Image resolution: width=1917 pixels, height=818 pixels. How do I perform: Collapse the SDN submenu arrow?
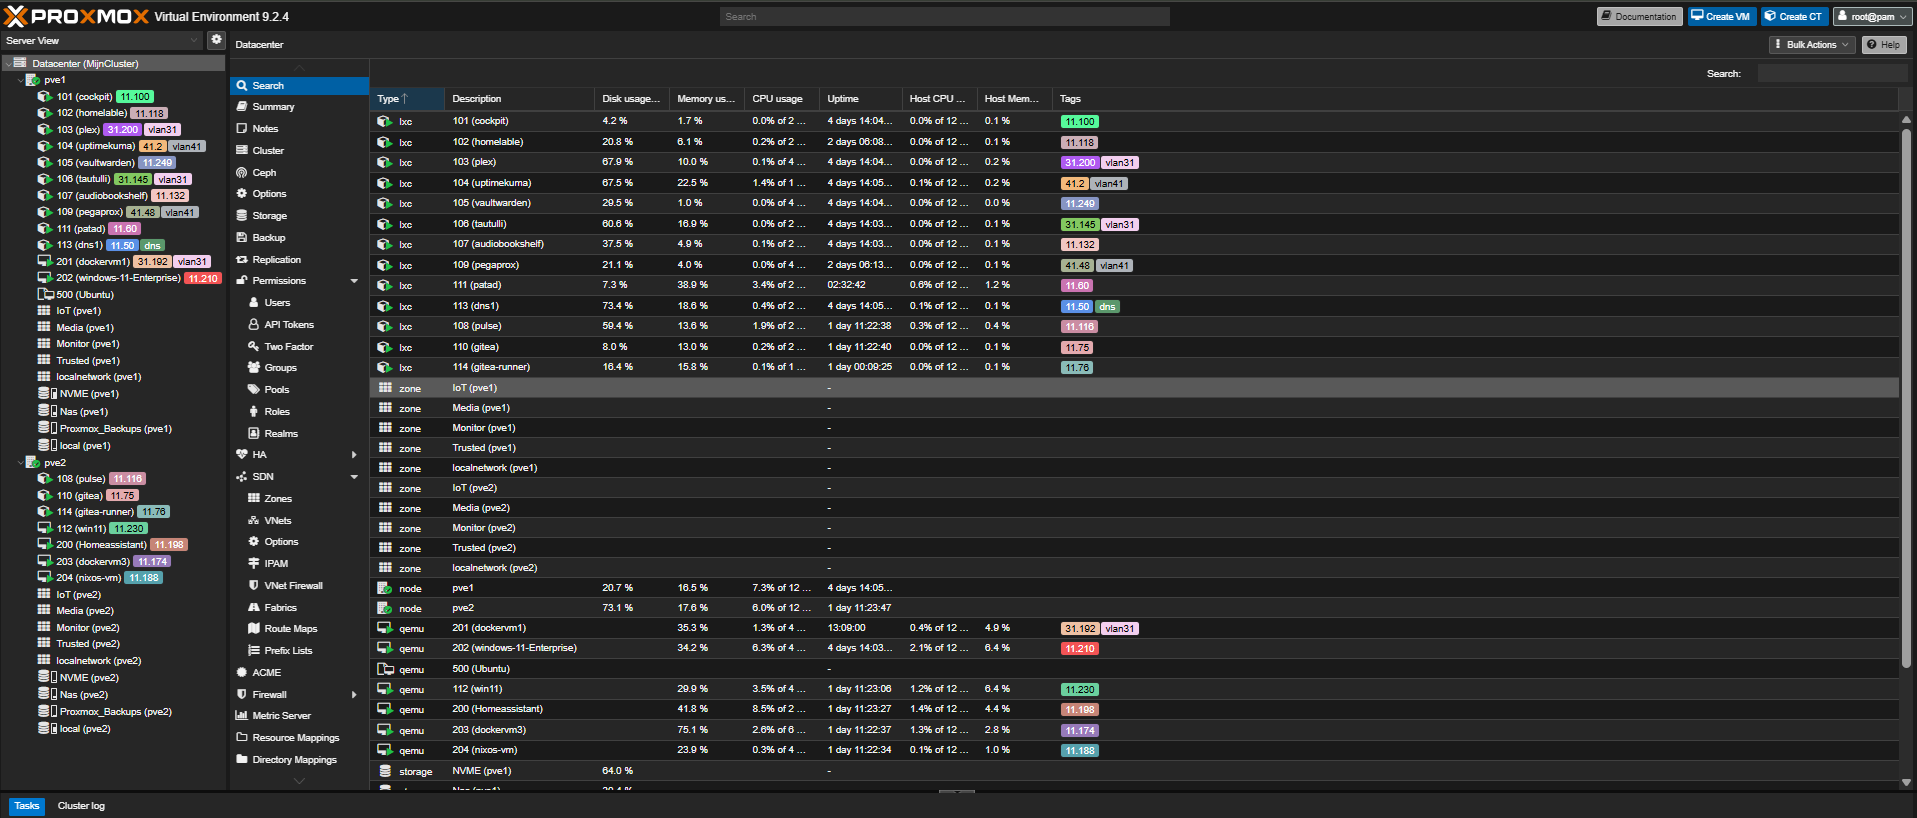[354, 477]
